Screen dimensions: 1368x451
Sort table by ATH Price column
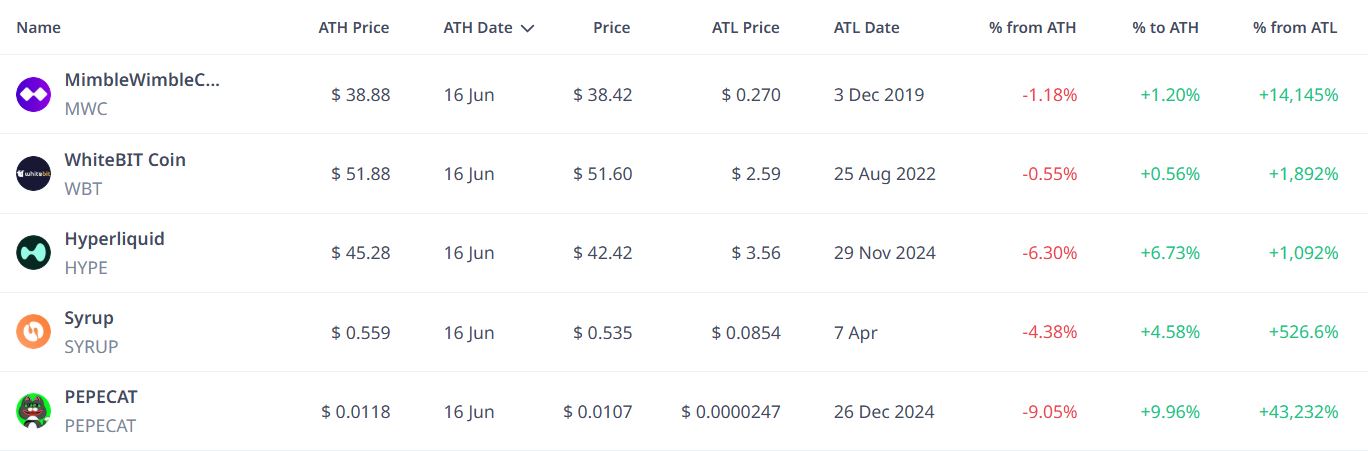coord(354,28)
